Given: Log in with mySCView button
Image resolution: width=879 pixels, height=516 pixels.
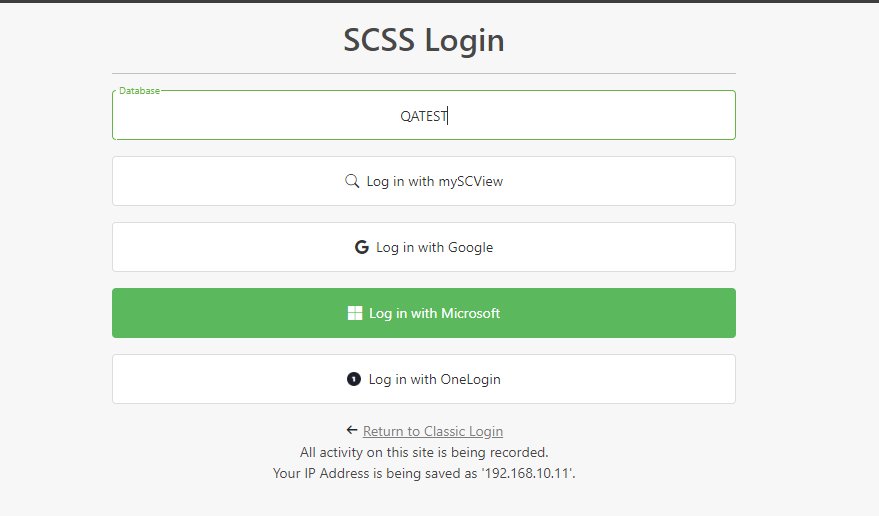Looking at the screenshot, I should click(424, 181).
